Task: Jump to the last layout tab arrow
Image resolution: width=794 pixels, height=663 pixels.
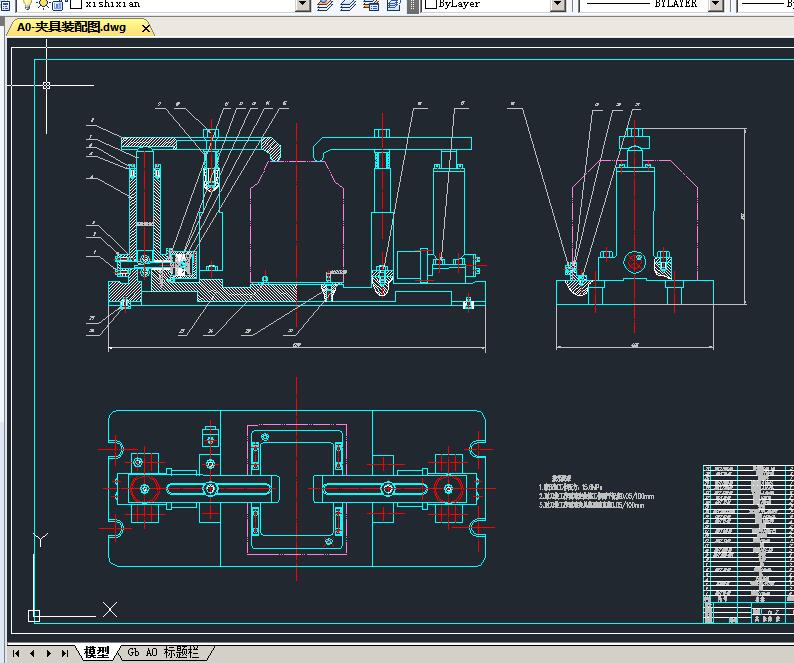Action: (65, 653)
